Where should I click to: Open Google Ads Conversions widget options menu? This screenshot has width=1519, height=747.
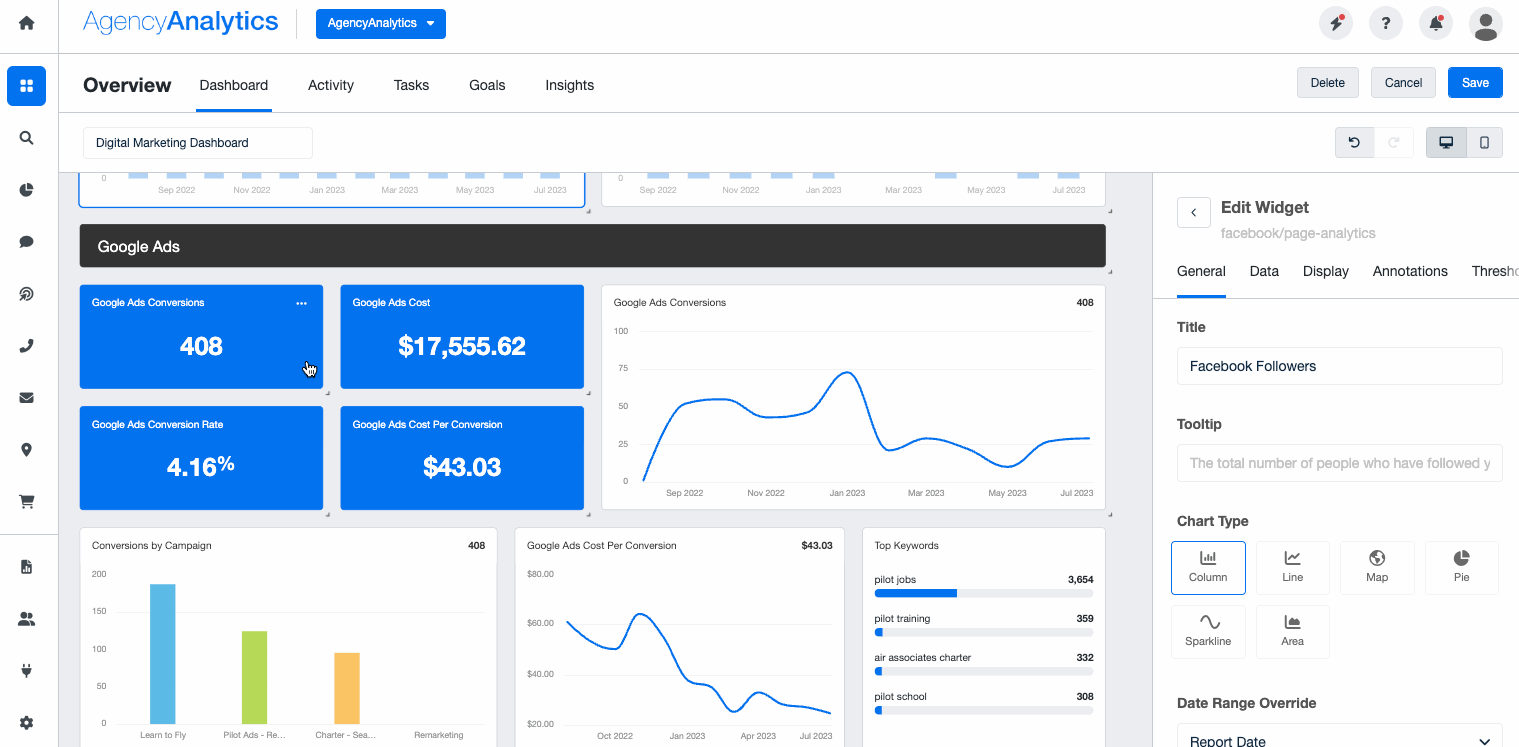pos(301,303)
